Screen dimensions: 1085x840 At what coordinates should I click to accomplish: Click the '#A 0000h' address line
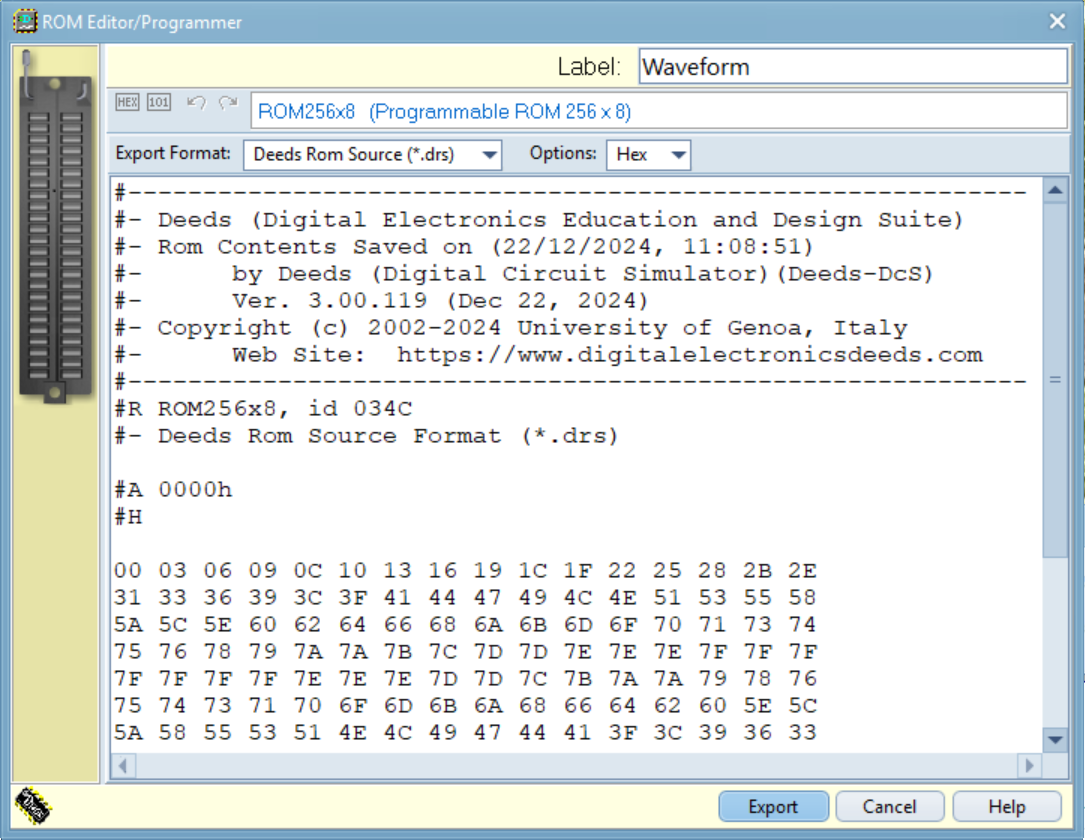tap(174, 490)
